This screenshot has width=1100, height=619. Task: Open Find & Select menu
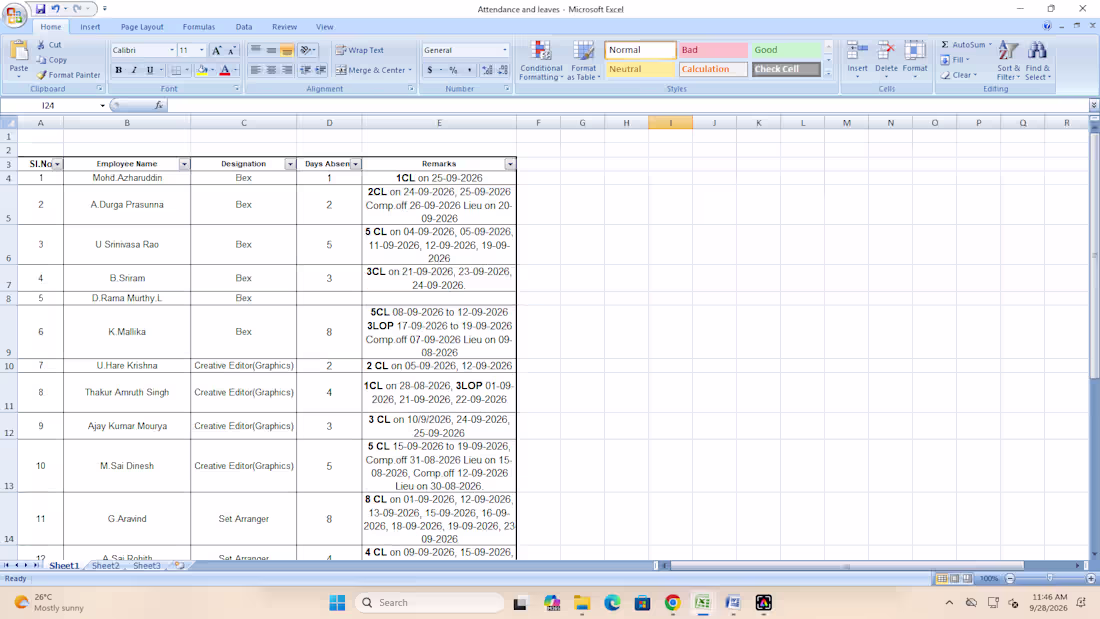[1038, 60]
